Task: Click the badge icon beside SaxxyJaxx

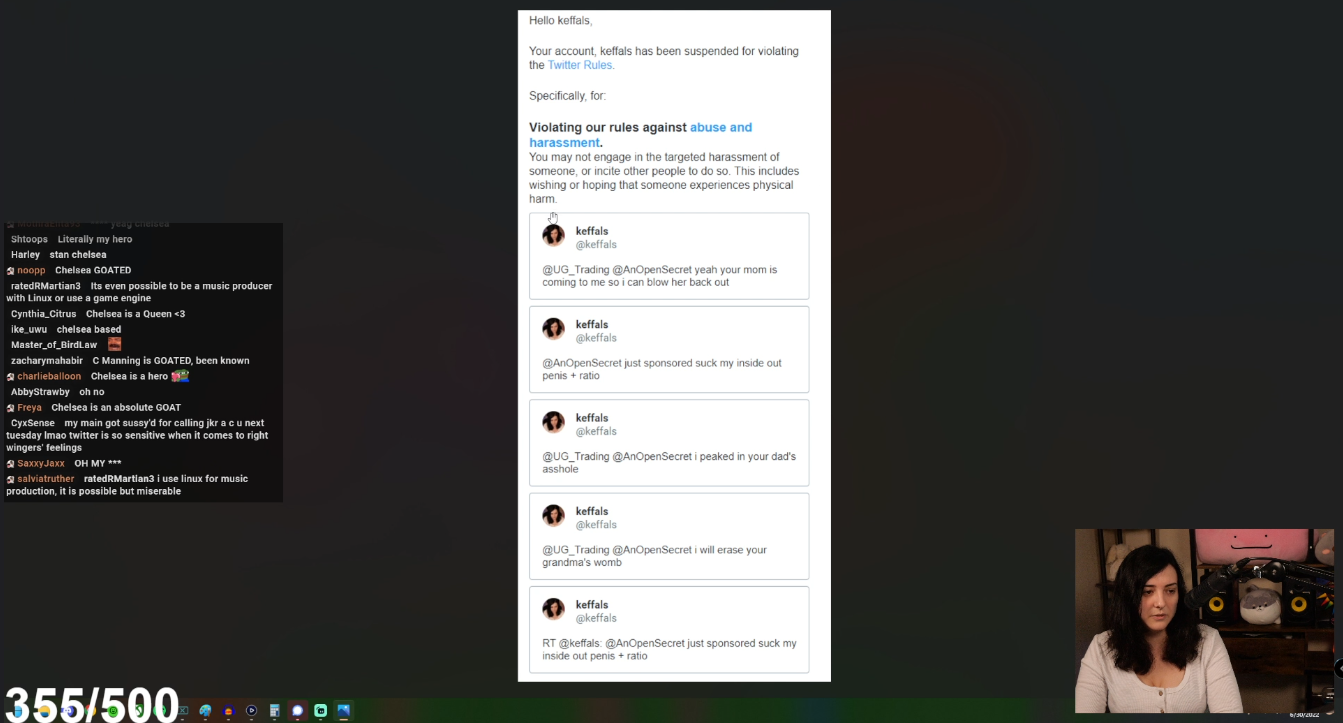Action: click(10, 464)
